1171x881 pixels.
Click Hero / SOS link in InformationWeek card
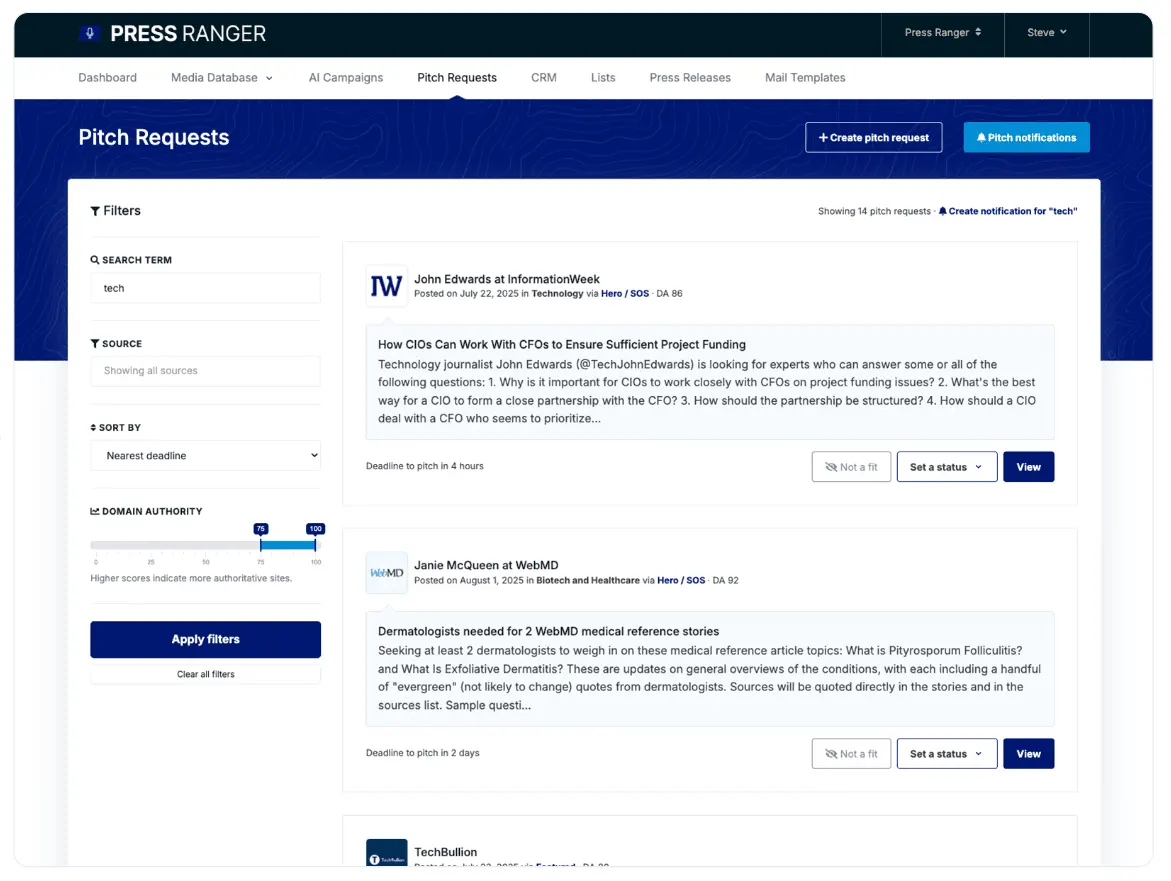click(x=624, y=293)
